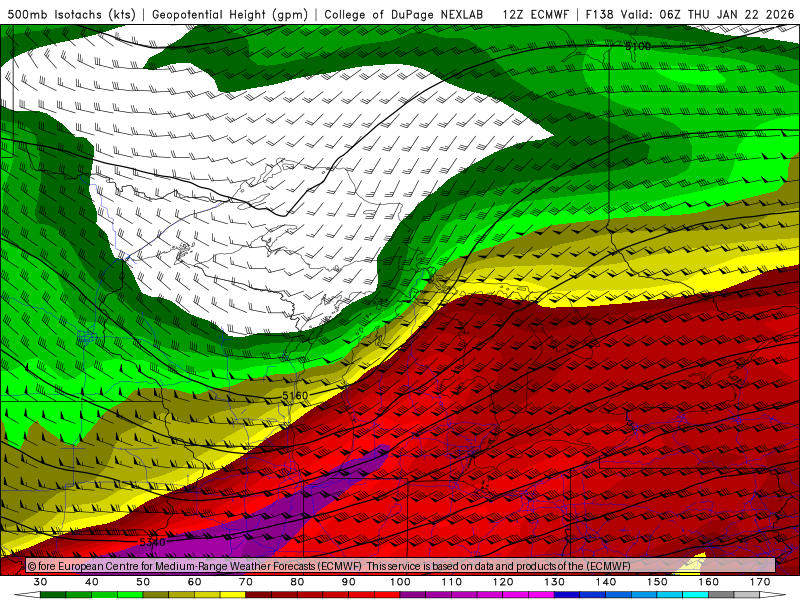Click the 150 knot colorbar label
Viewport: 800px width, 600px height.
658,582
